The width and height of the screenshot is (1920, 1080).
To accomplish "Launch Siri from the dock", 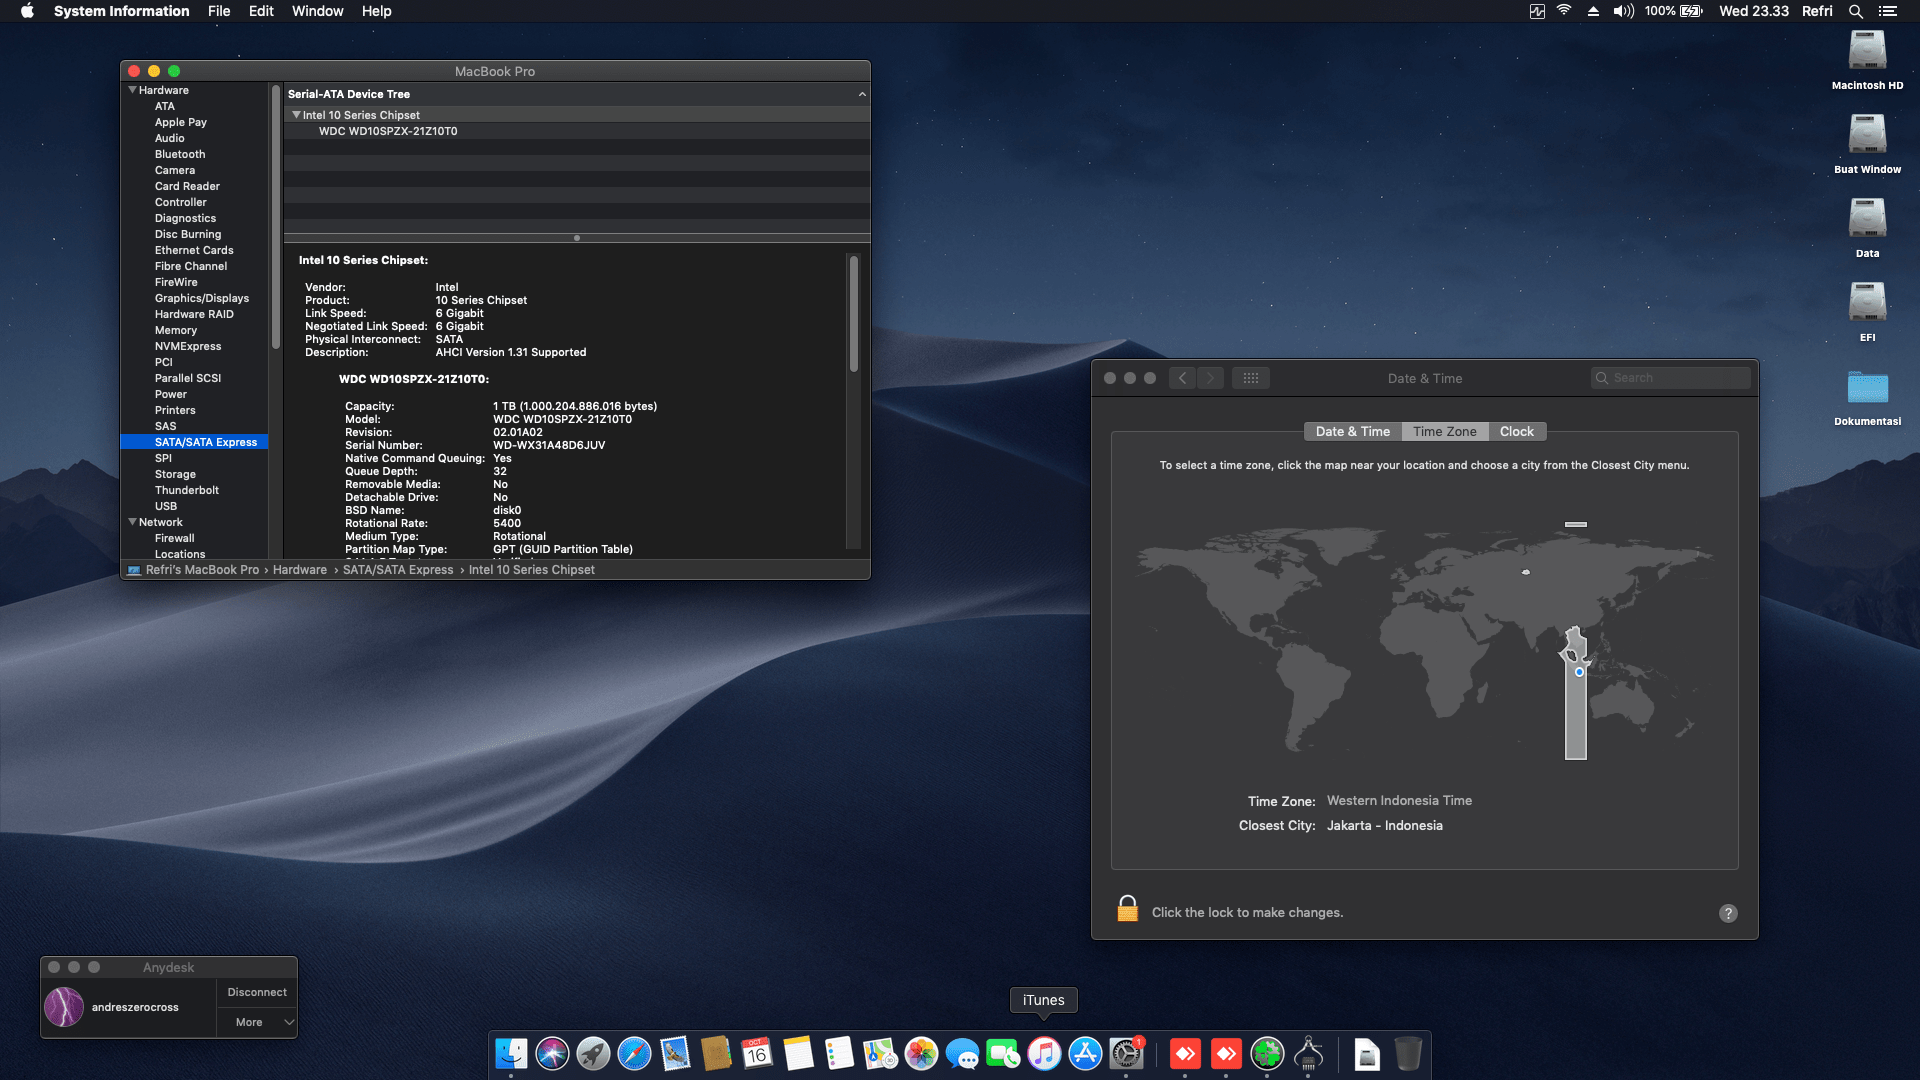I will tap(552, 1053).
